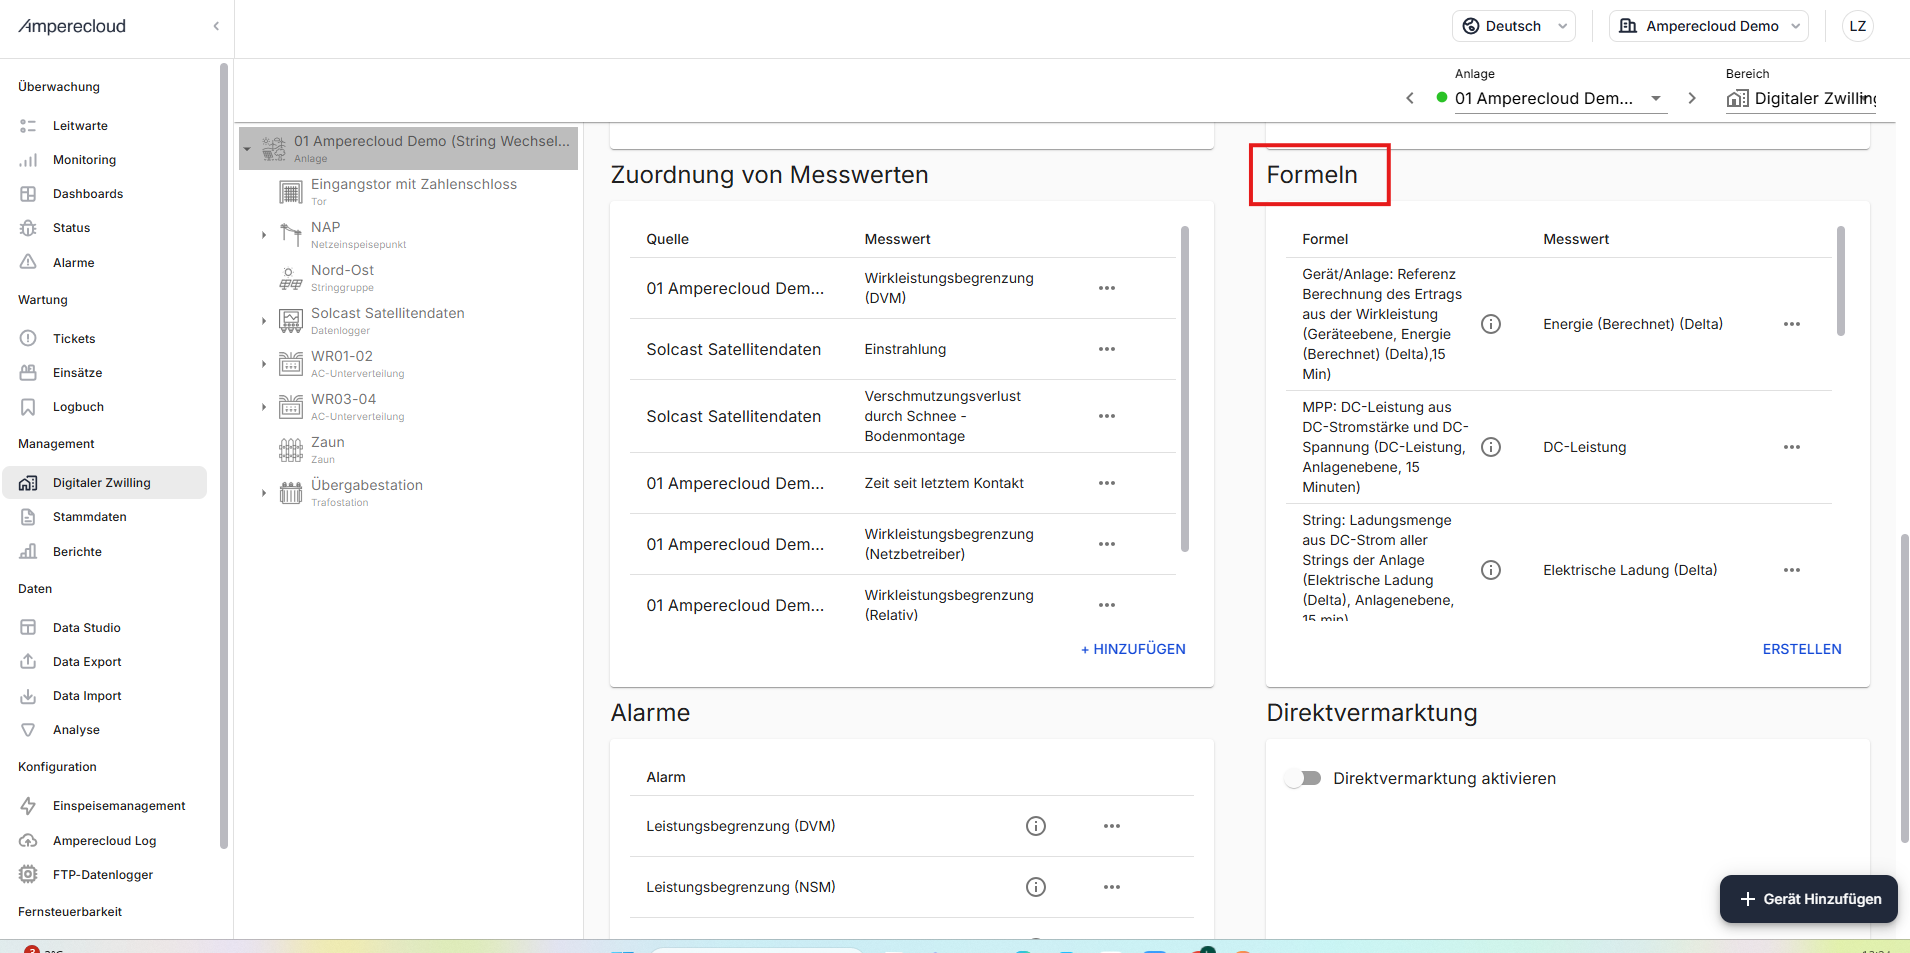
Task: Click info icon next to DC-Leistung formula
Action: tap(1490, 447)
